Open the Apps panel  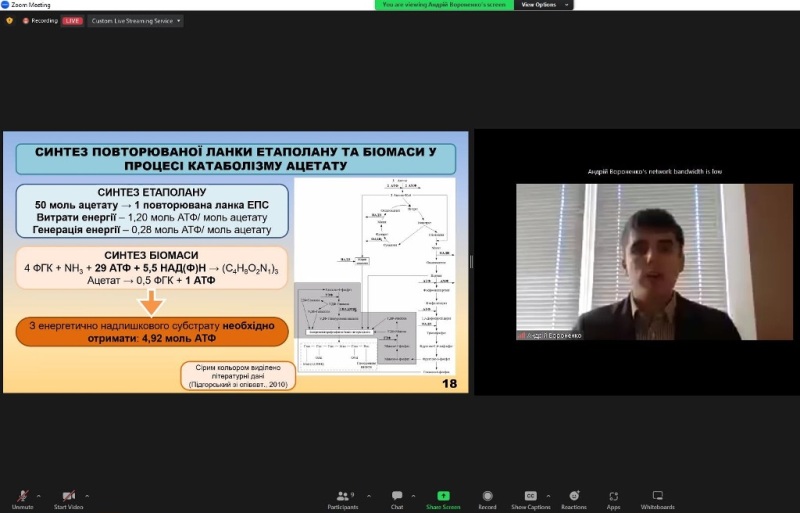pos(613,499)
